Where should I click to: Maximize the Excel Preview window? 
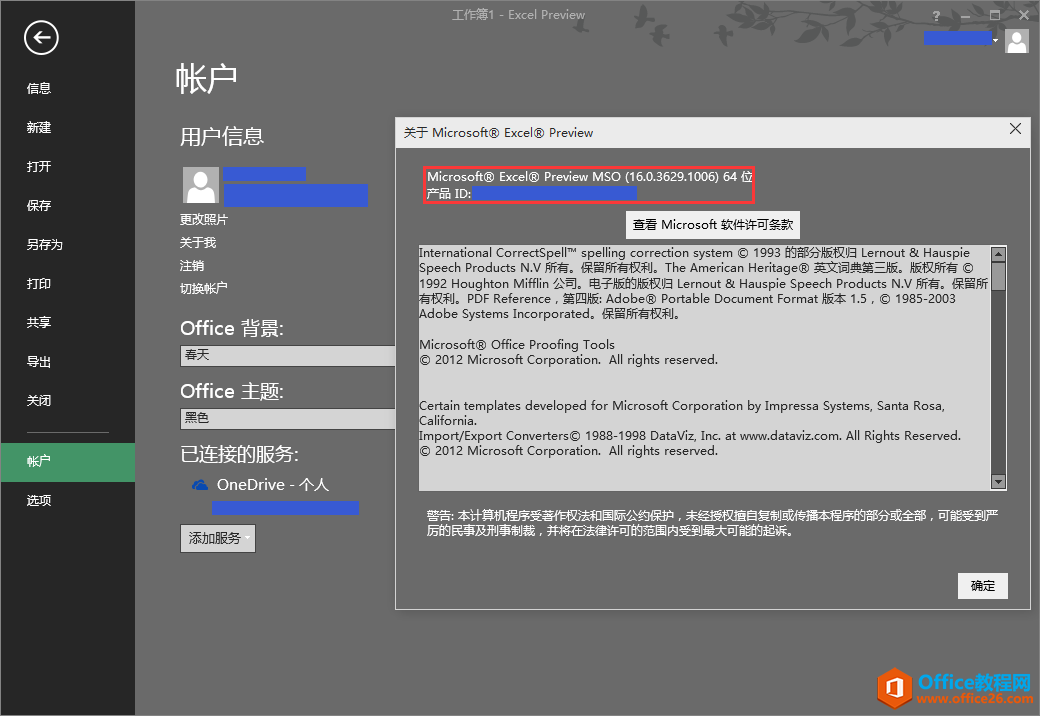click(995, 15)
